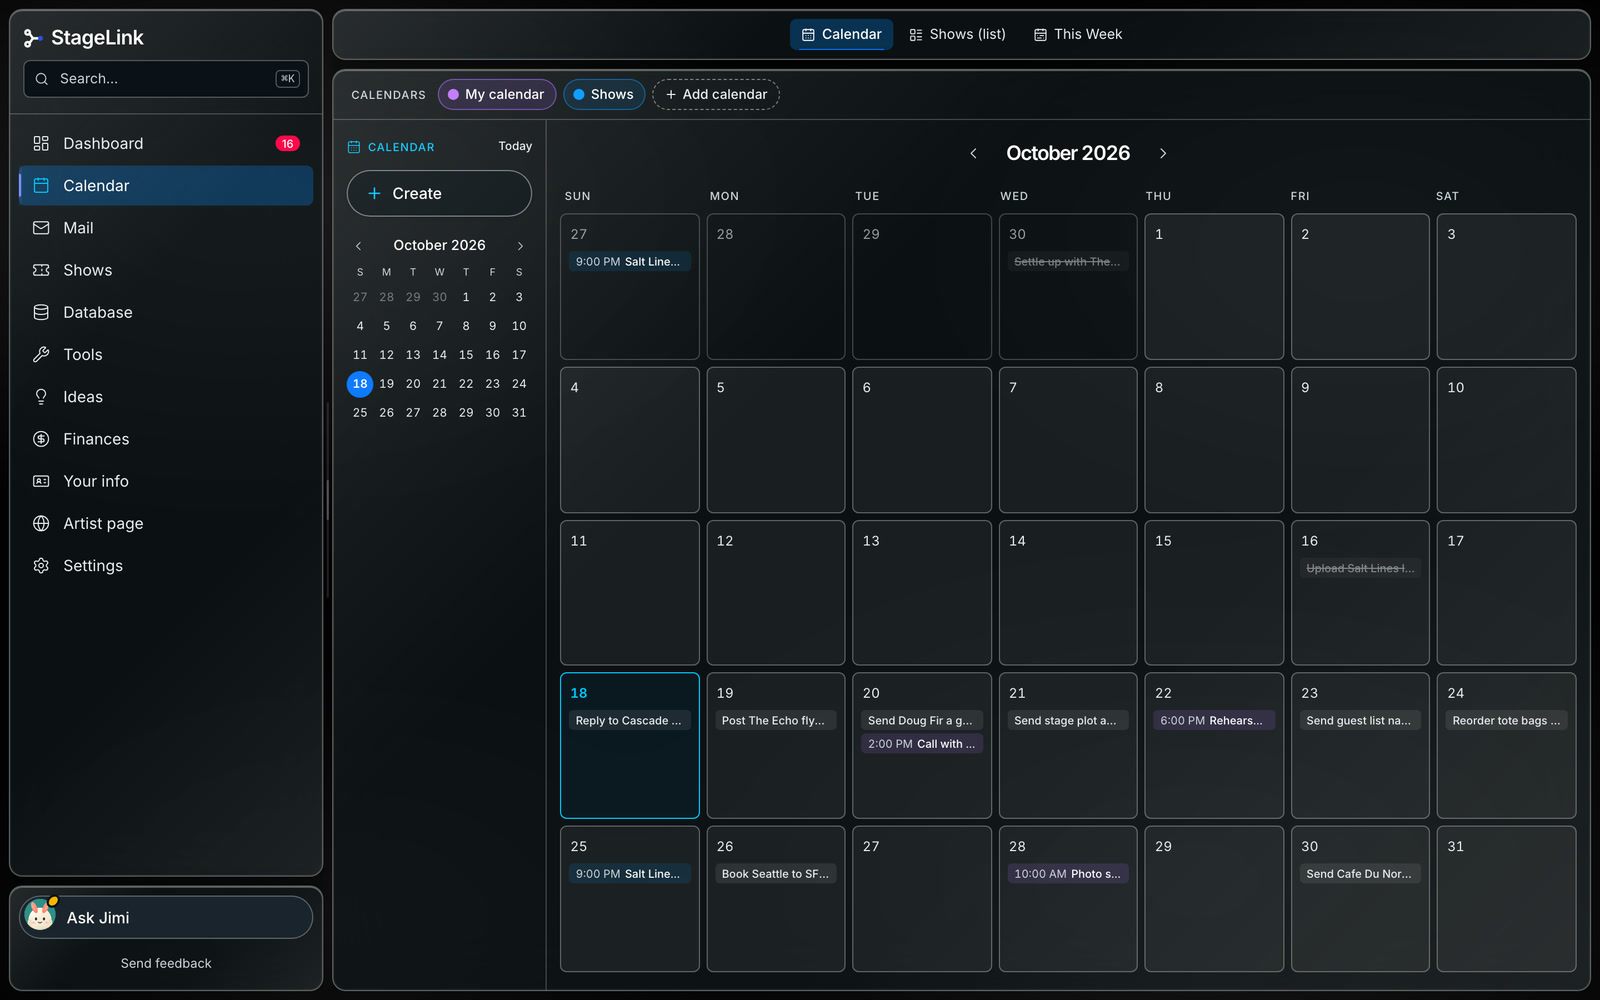Open the Book Seattle to SF task
Image resolution: width=1600 pixels, height=1000 pixels.
776,874
